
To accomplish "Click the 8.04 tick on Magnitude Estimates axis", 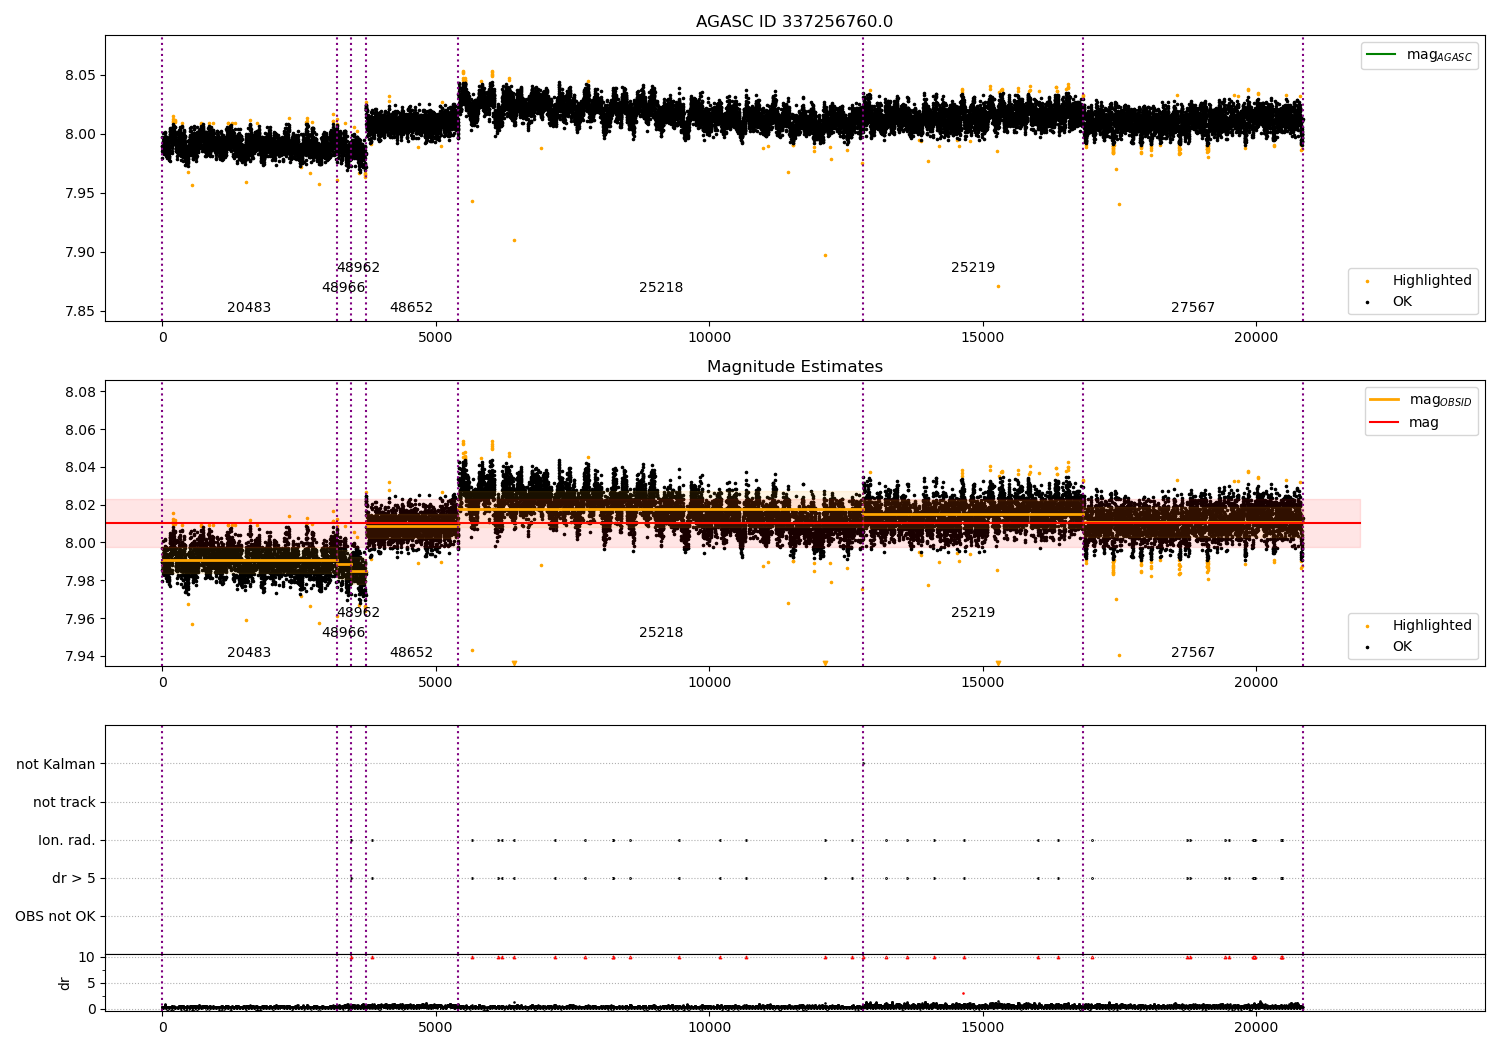I will (80, 468).
